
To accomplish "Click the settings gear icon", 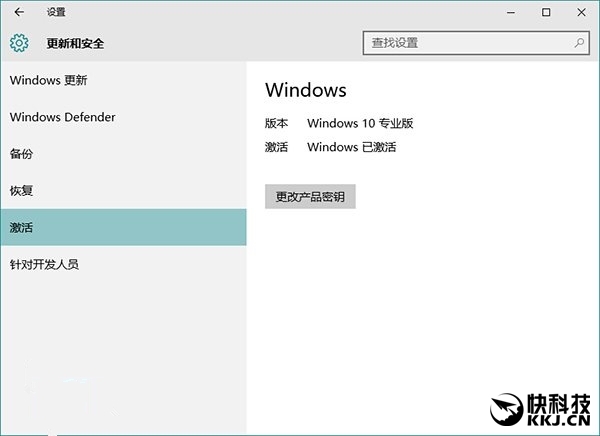I will (19, 43).
